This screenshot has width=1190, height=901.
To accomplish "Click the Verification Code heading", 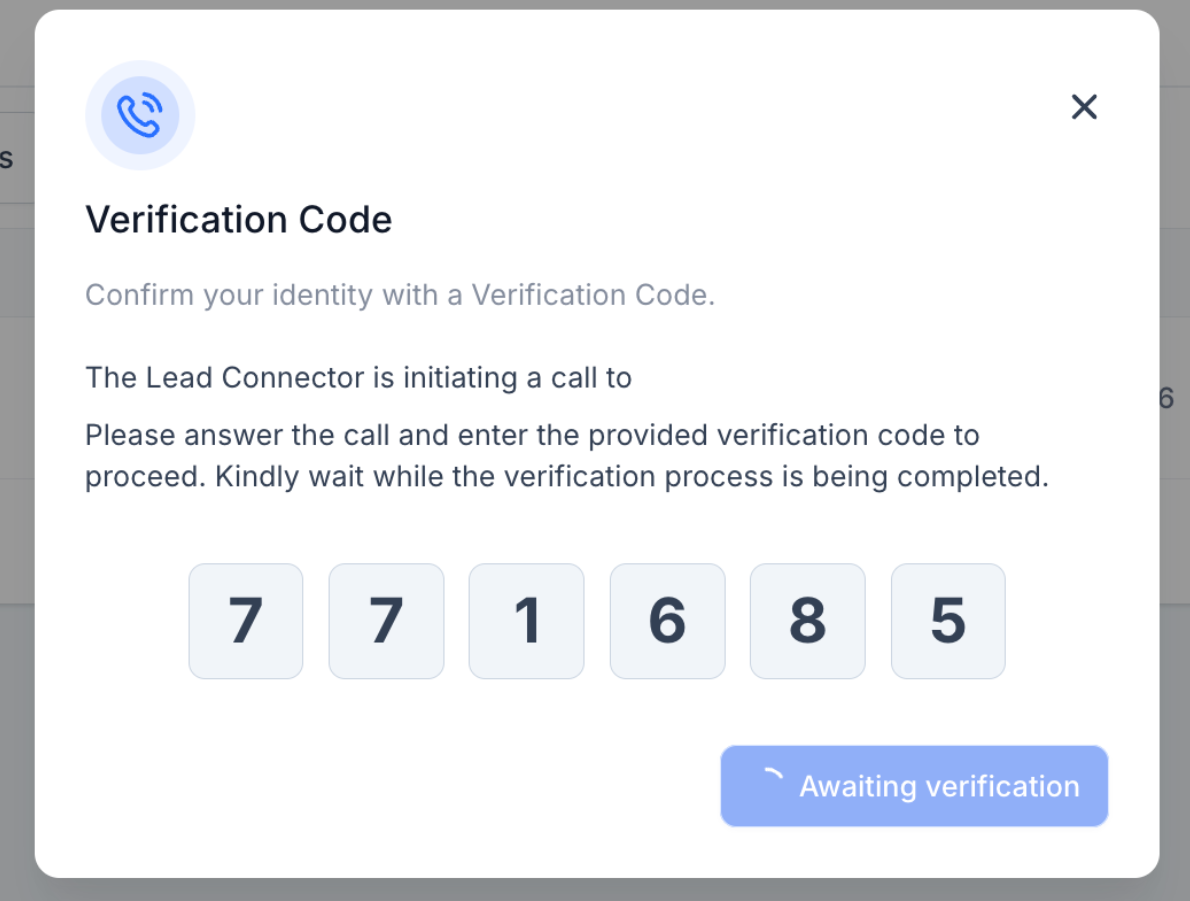I will [x=238, y=219].
